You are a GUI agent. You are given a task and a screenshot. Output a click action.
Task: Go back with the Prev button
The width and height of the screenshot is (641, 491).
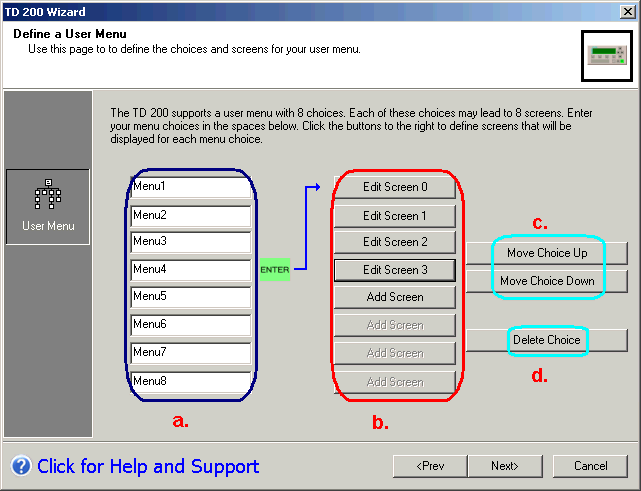coord(430,466)
